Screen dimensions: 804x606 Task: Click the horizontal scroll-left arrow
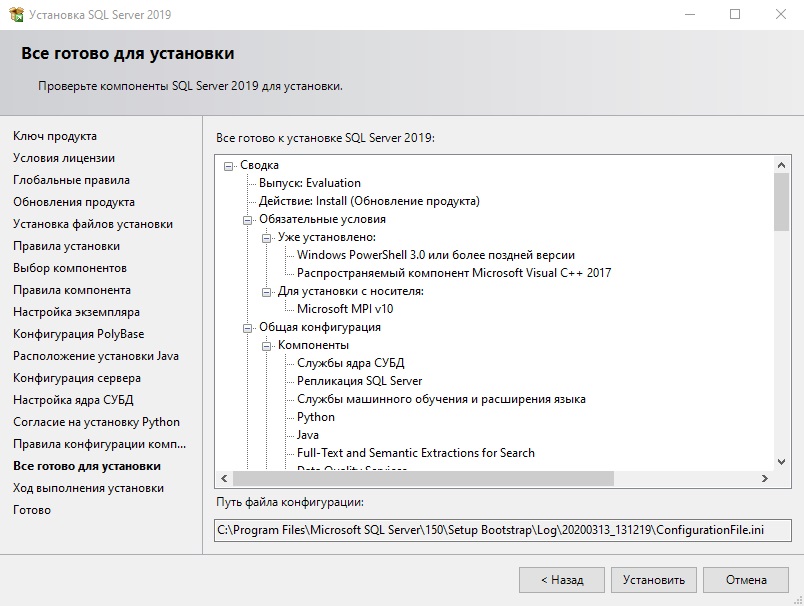[x=224, y=478]
